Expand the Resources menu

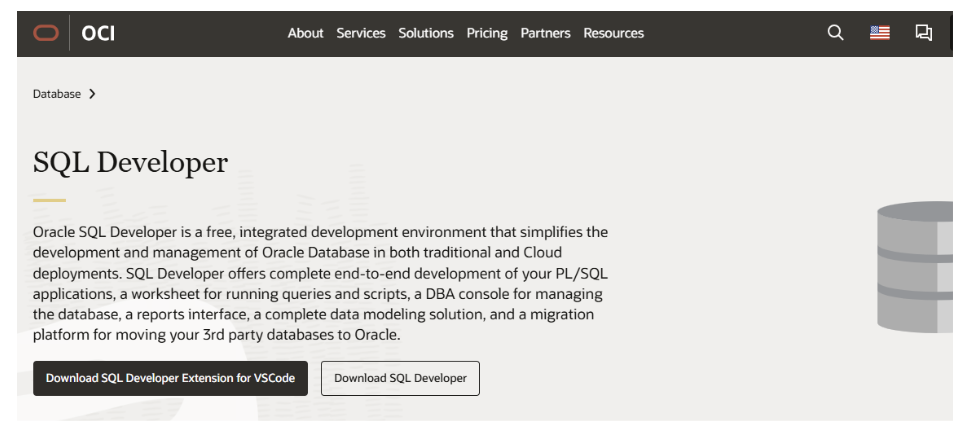click(x=613, y=33)
